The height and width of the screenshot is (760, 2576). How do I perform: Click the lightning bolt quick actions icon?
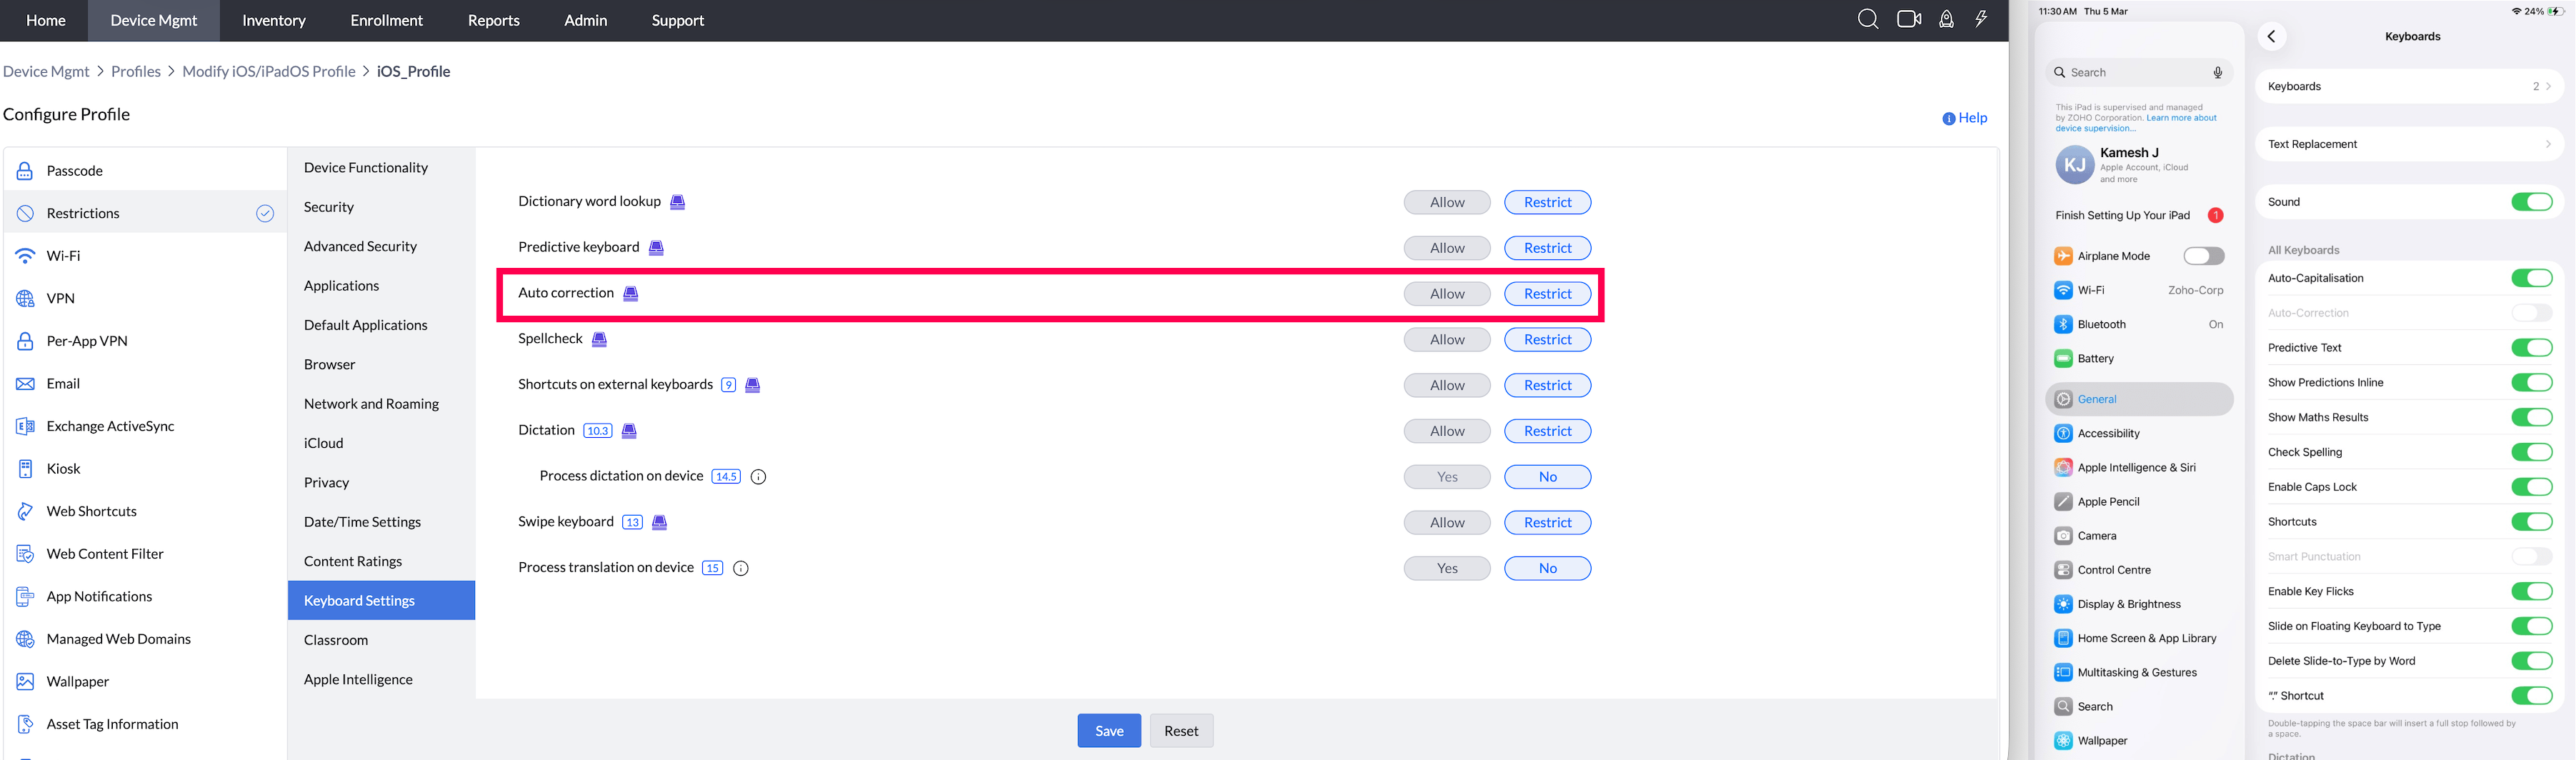(x=1981, y=19)
